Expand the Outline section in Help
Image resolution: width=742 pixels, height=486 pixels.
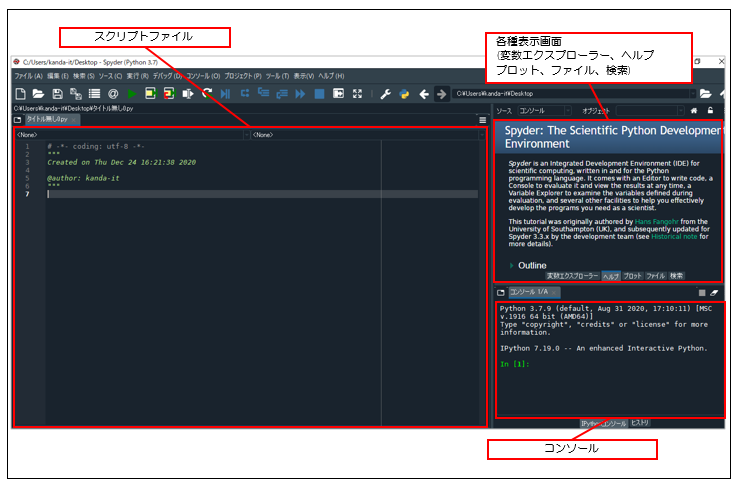(x=512, y=265)
